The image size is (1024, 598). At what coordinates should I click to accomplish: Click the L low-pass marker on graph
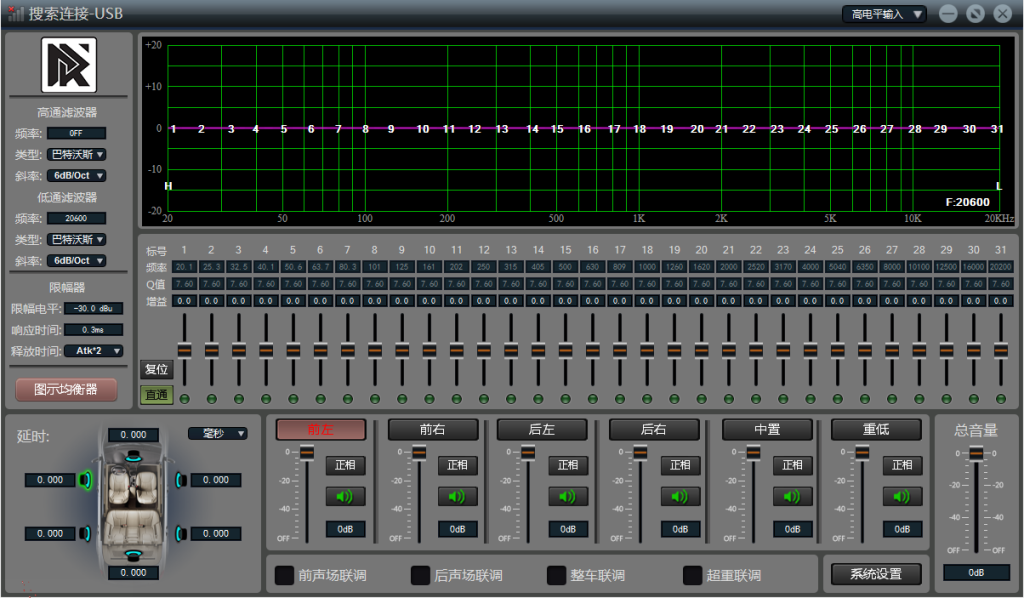pos(999,186)
